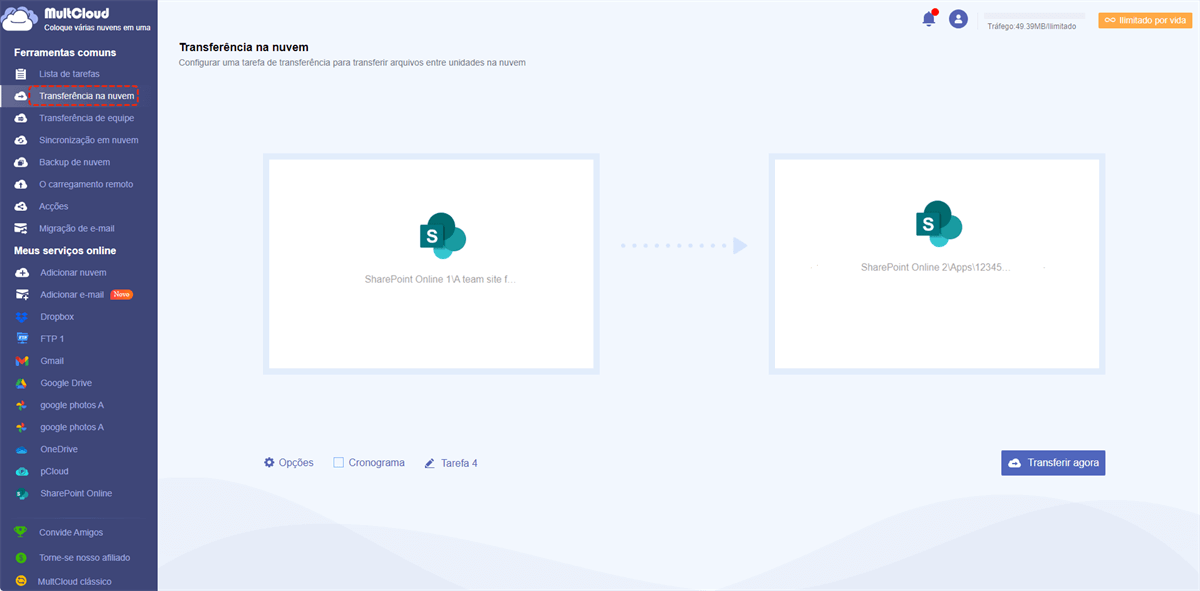Image resolution: width=1200 pixels, height=591 pixels.
Task: Open Convide Amigos link
Action: point(71,532)
